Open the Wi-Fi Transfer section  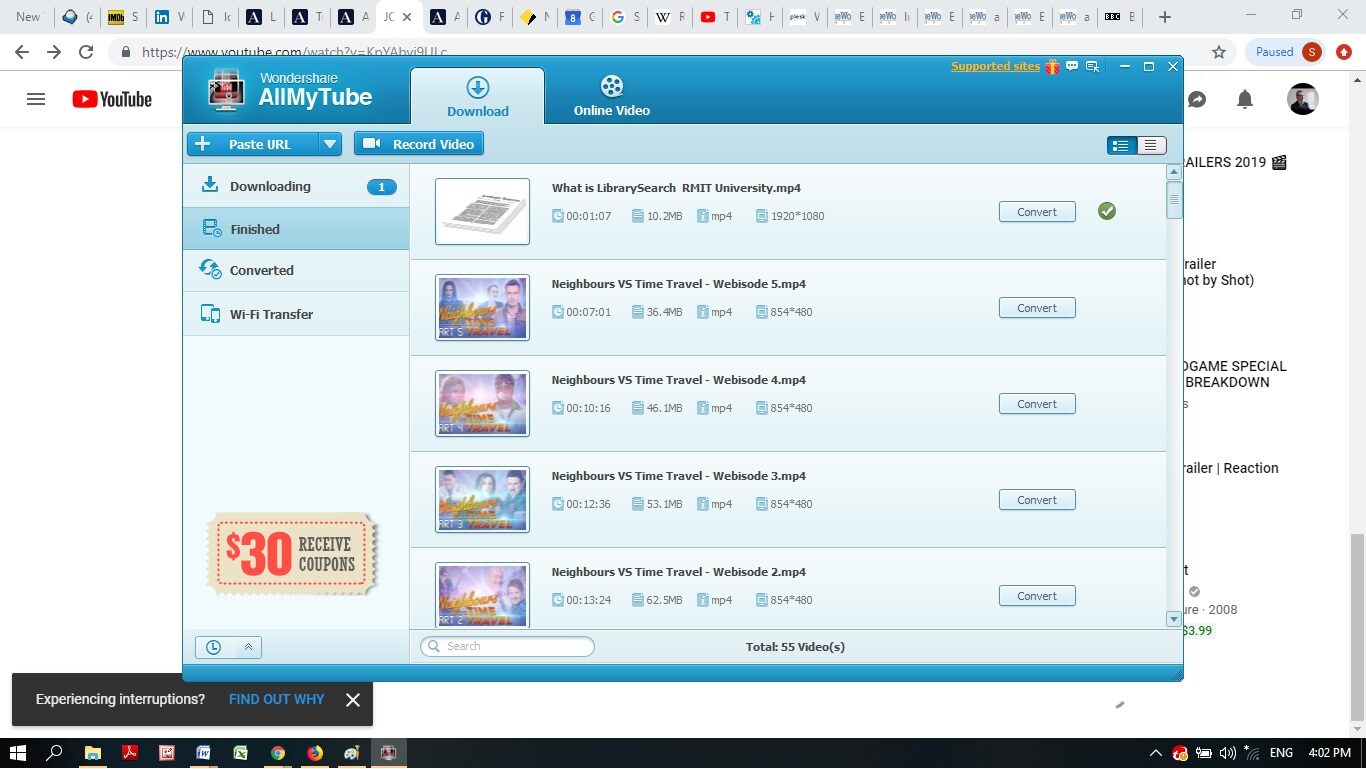(296, 314)
